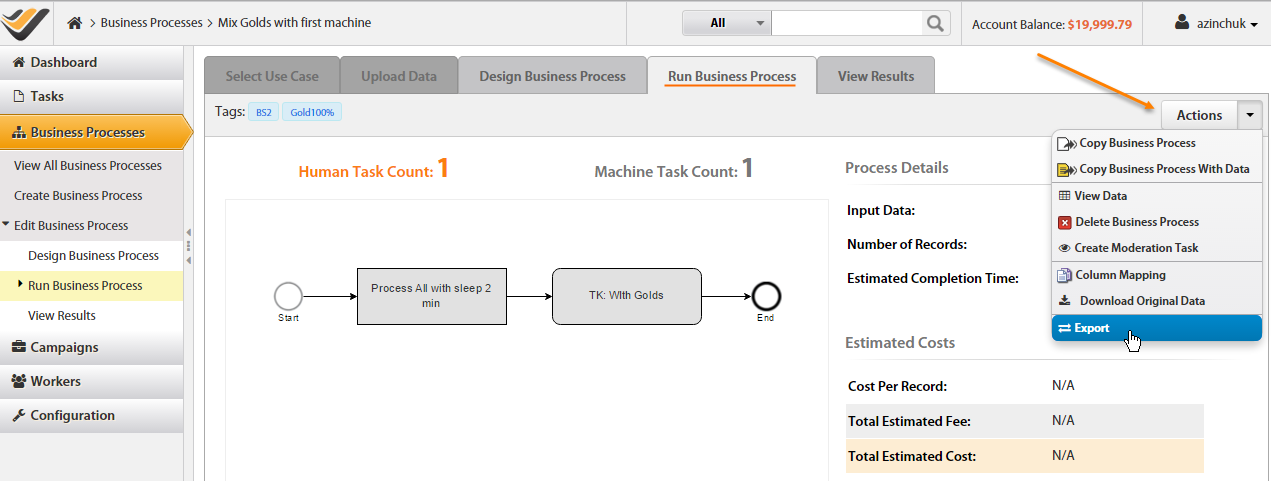Open the All search filter dropdown
This screenshot has width=1271, height=481.
726,23
